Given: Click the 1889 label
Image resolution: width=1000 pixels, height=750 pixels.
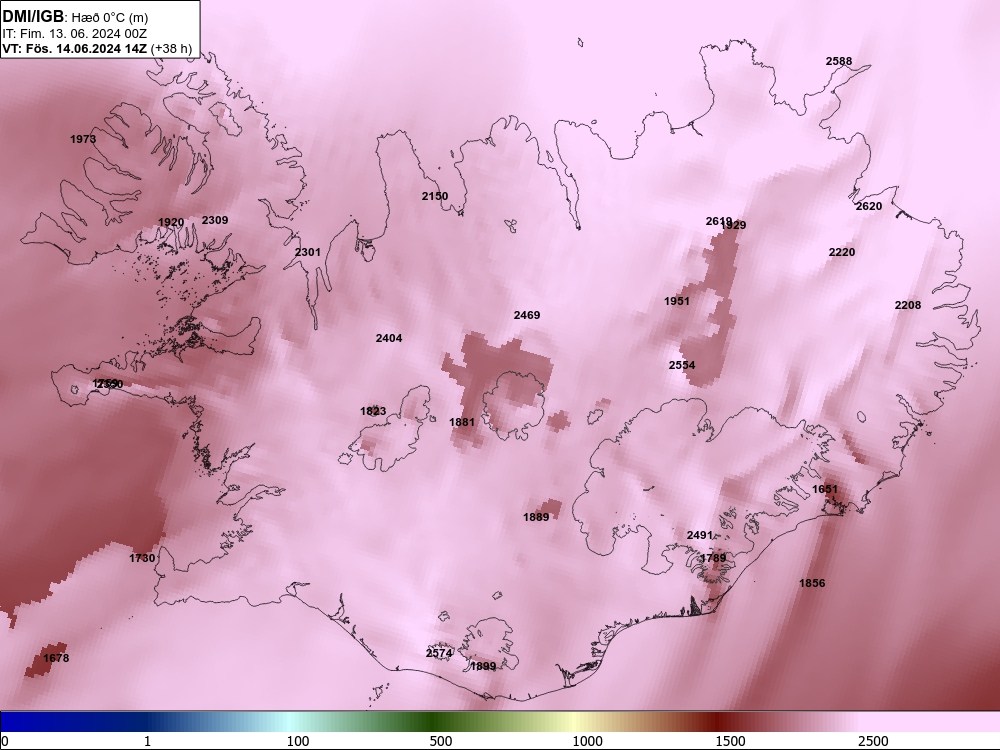Looking at the screenshot, I should coord(536,517).
